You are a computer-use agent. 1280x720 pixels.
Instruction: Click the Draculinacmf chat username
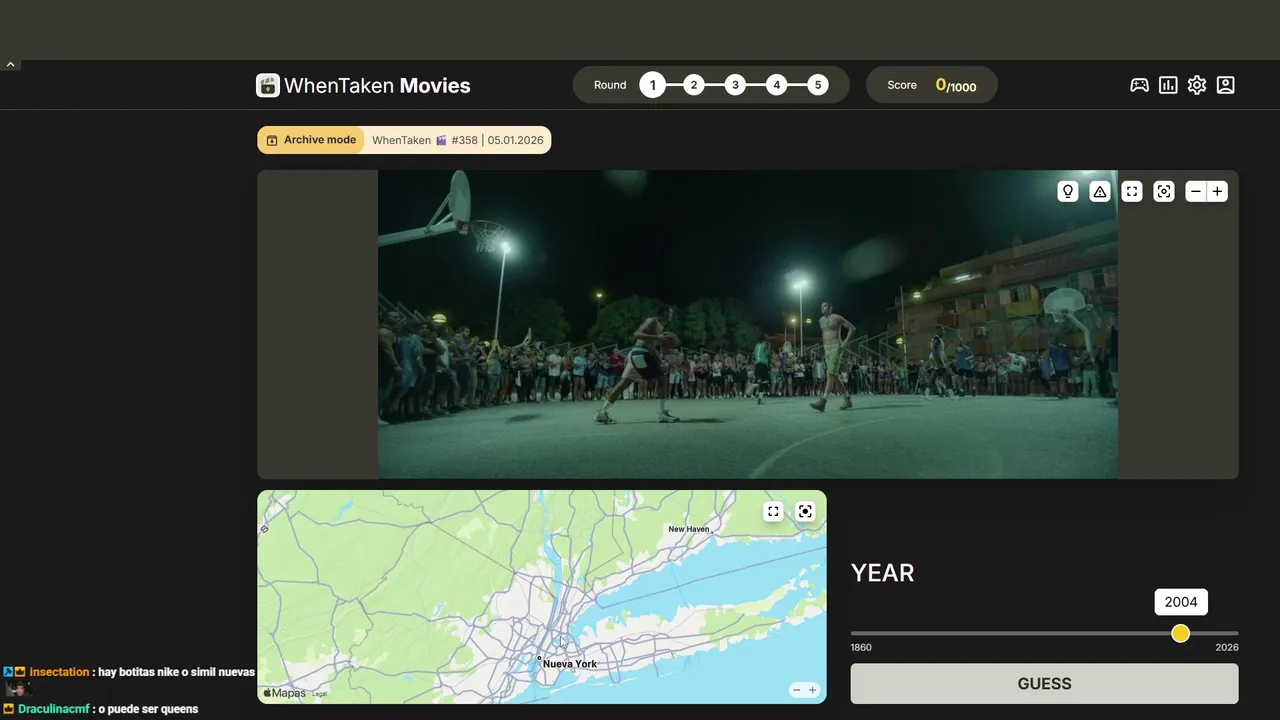click(54, 709)
